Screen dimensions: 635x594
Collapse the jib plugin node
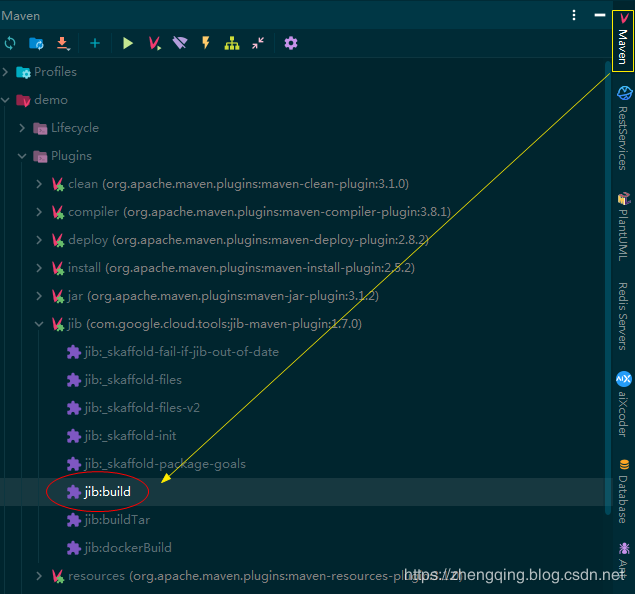[39, 324]
